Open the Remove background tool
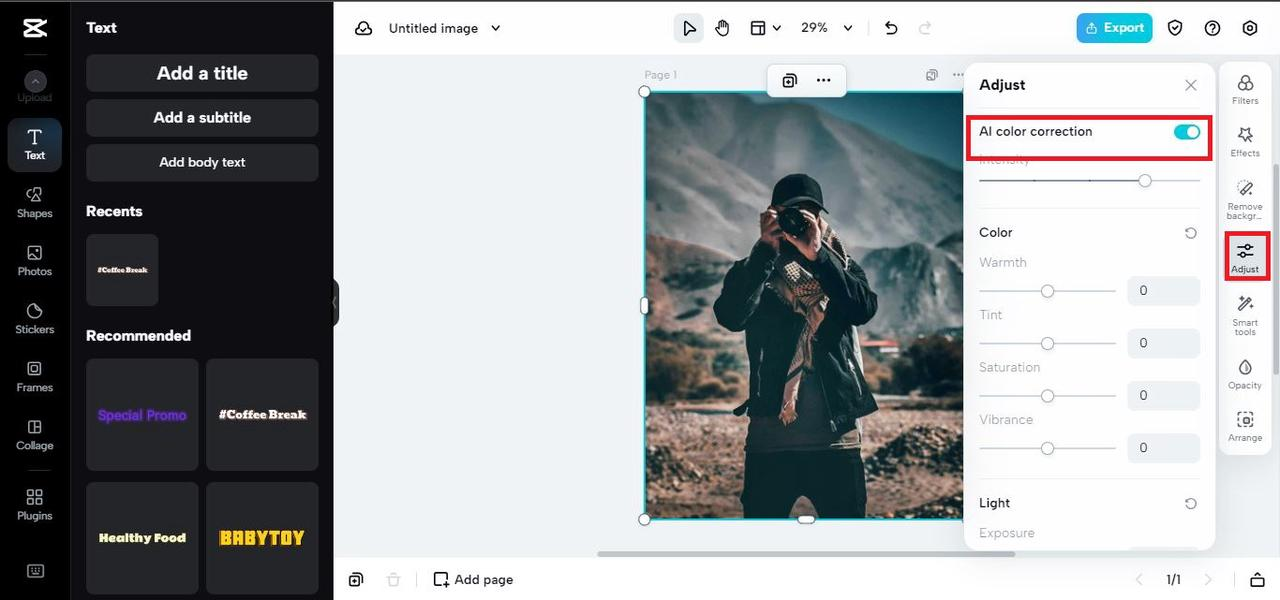Viewport: 1280px width, 600px height. (x=1245, y=199)
